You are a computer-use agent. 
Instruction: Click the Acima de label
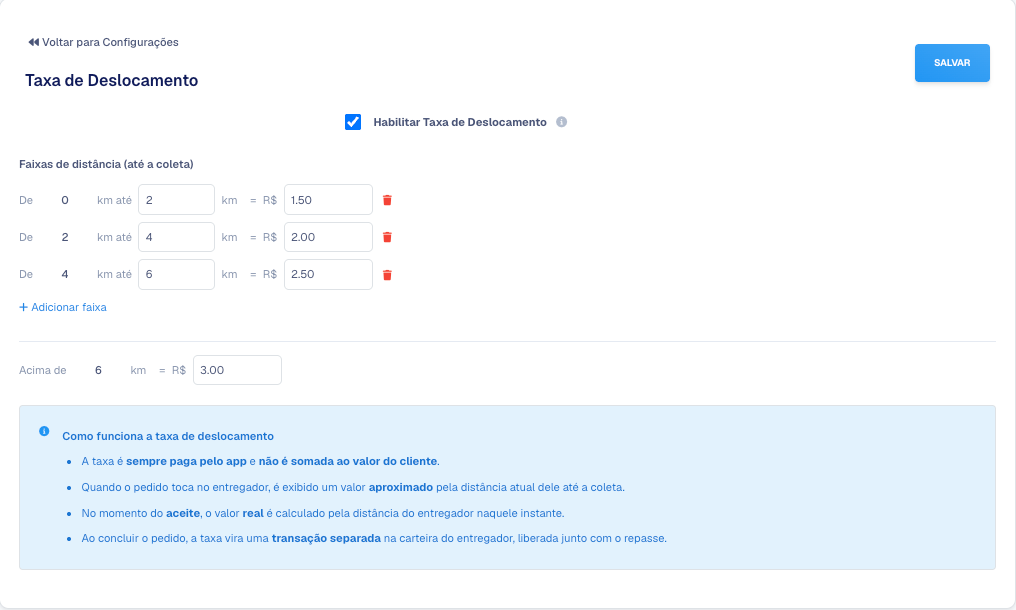click(43, 370)
